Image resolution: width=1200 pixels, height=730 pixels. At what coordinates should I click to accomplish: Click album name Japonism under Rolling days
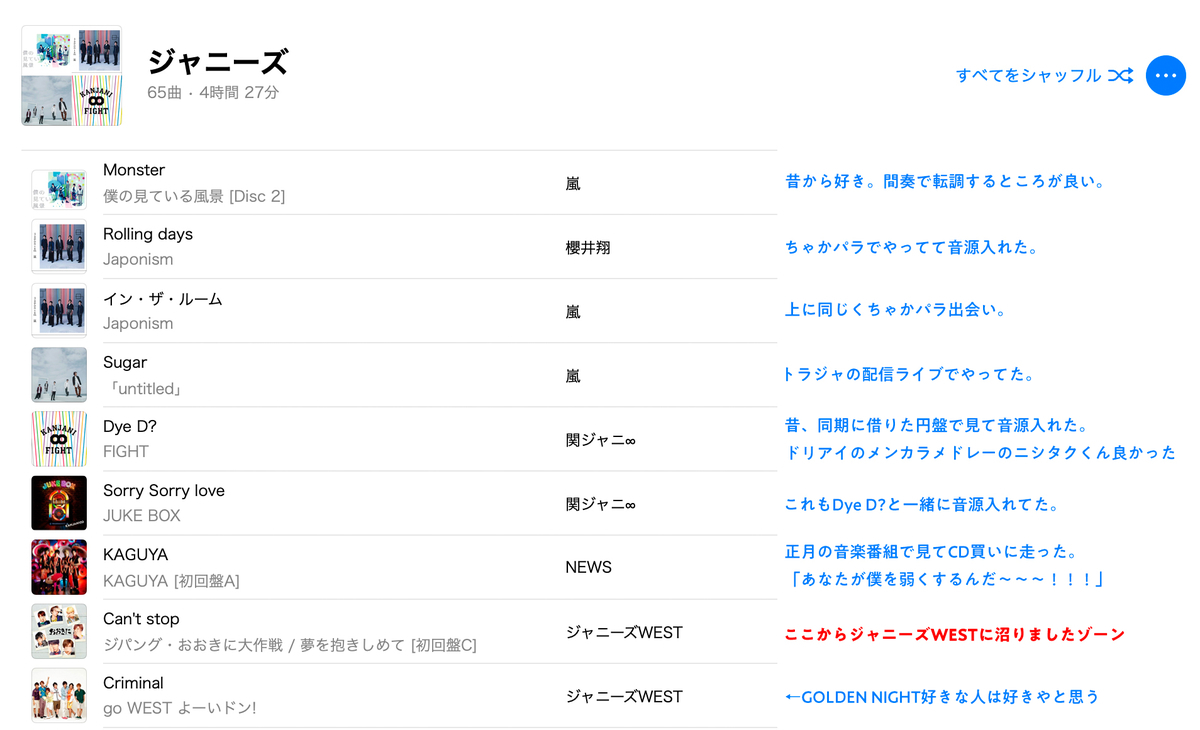click(138, 259)
